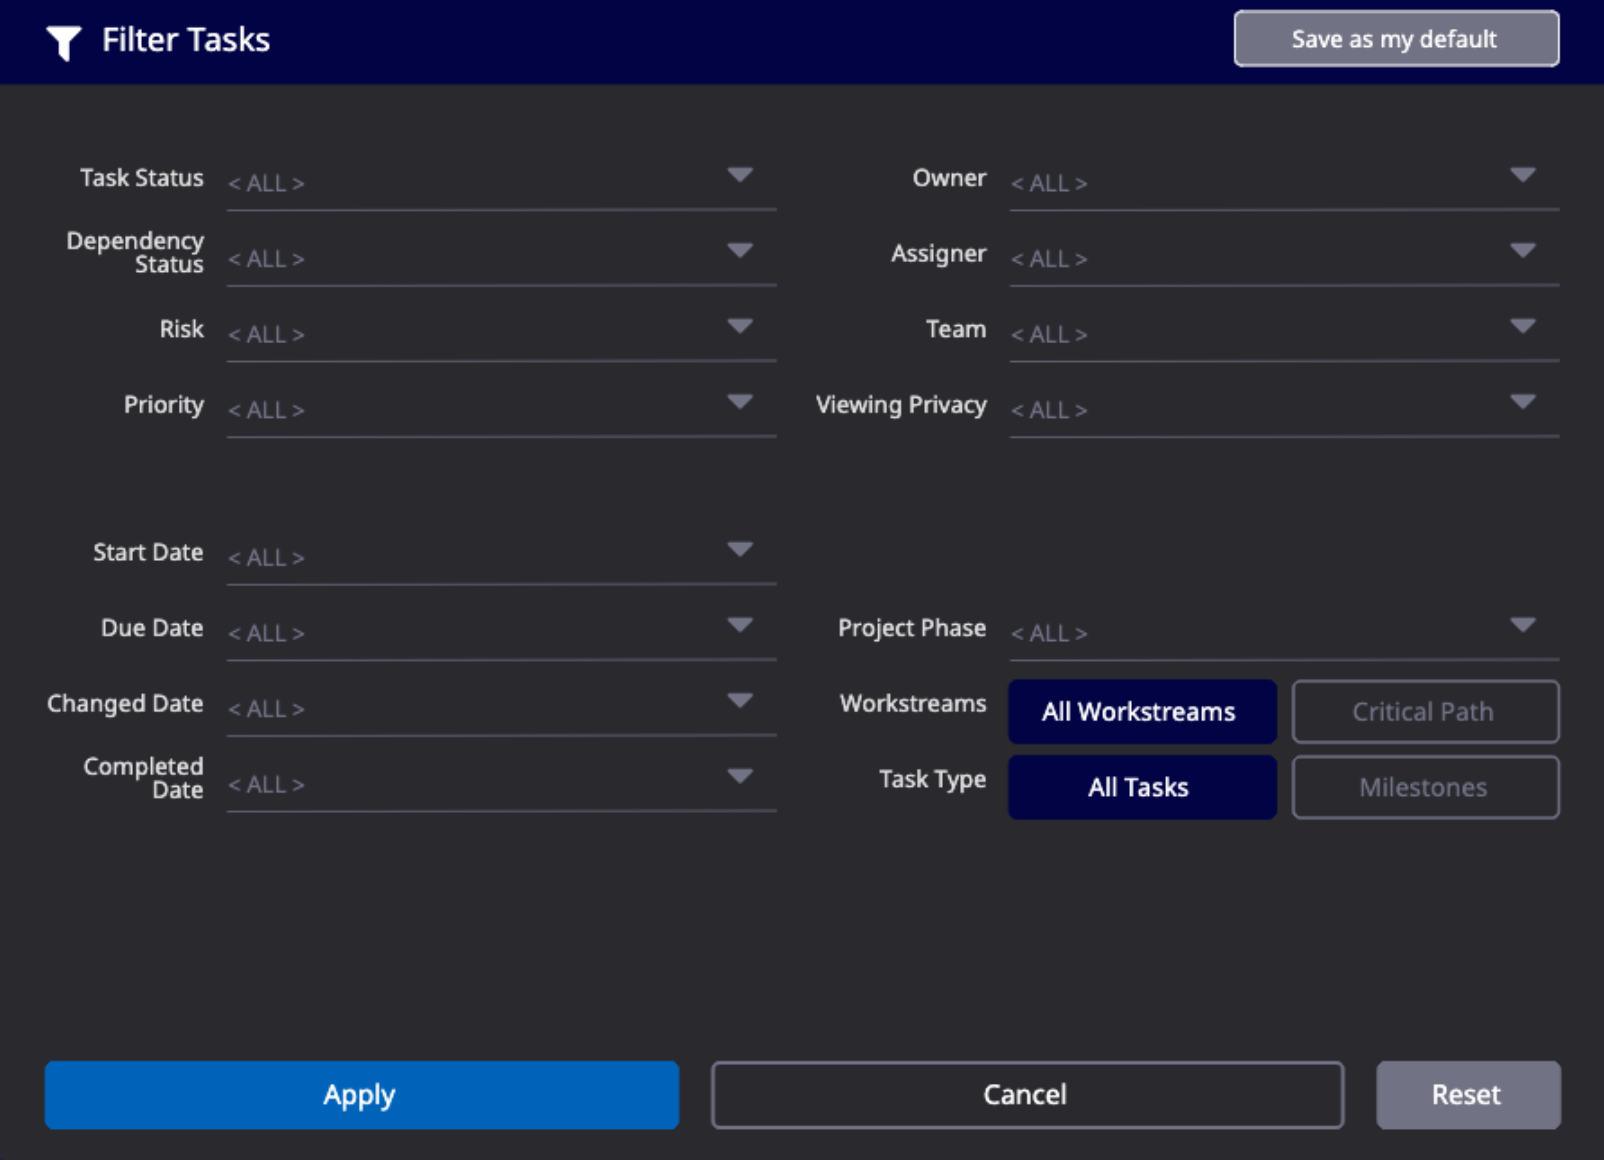
Task: Click the Completed Date <ALL> value field
Action: [x=501, y=784]
